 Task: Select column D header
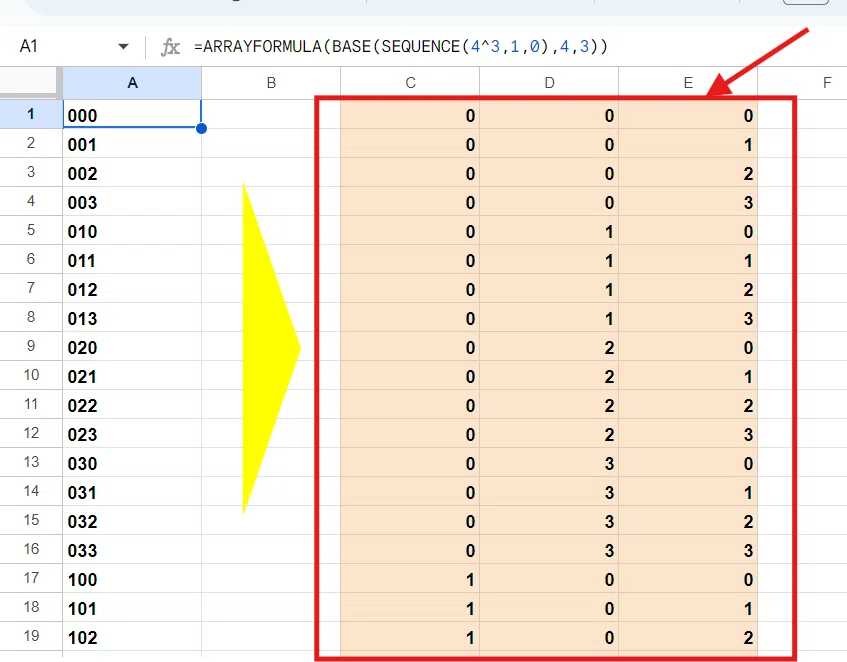pyautogui.click(x=549, y=83)
